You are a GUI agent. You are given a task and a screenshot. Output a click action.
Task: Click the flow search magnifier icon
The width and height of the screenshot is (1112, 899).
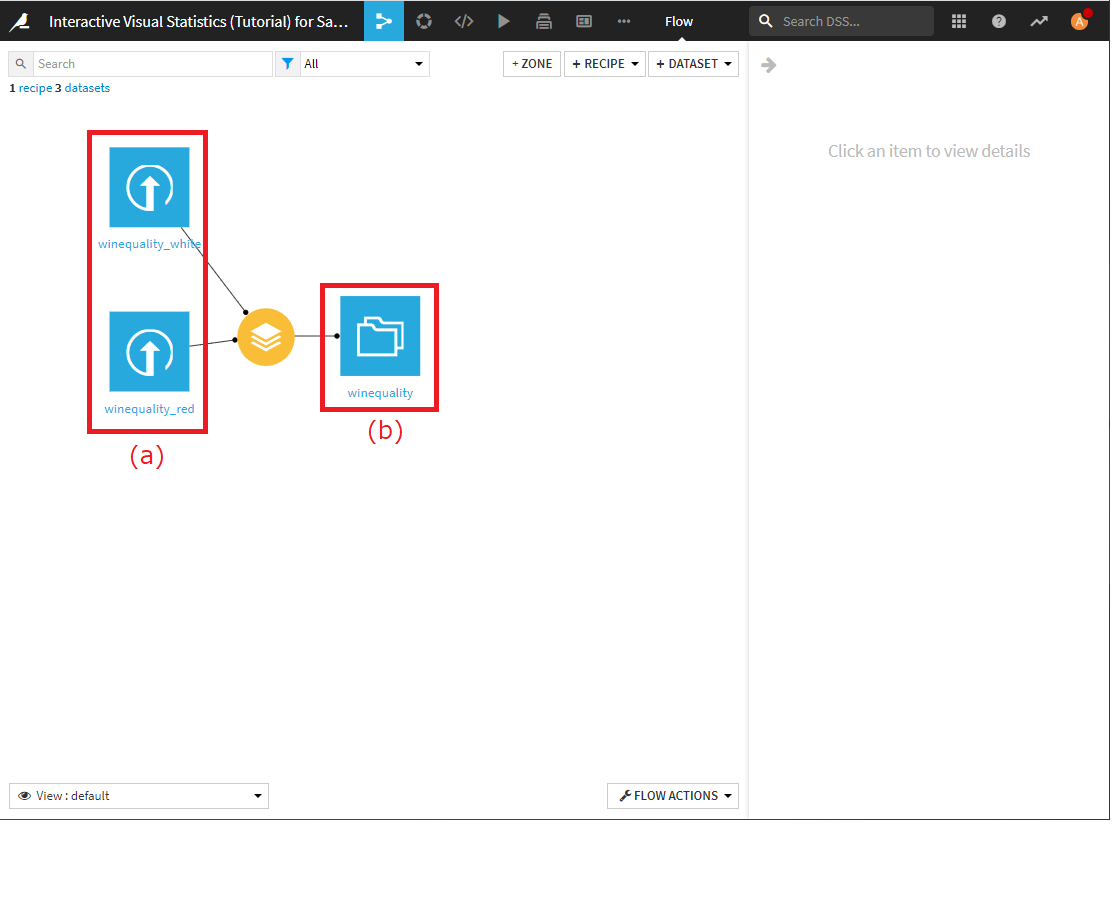tap(21, 64)
